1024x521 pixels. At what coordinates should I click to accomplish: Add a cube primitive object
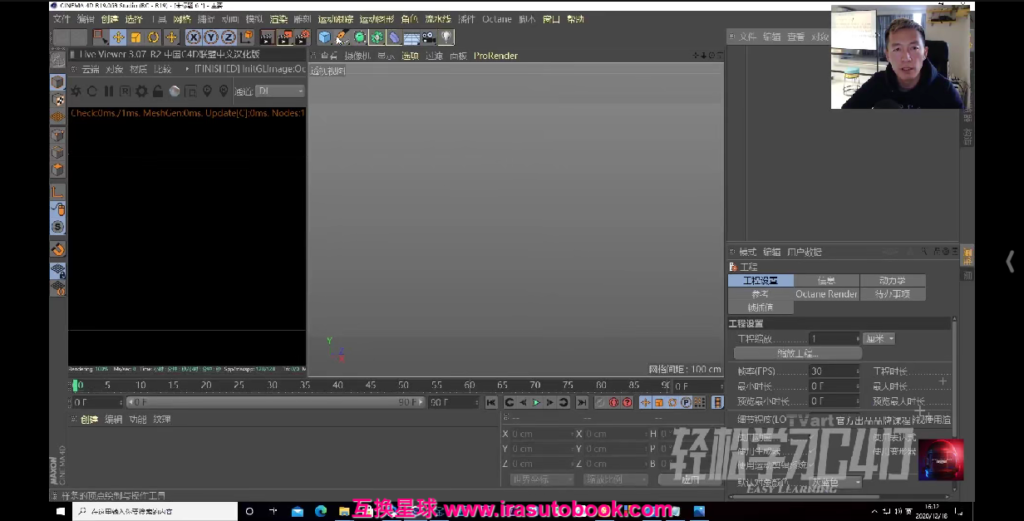point(325,37)
